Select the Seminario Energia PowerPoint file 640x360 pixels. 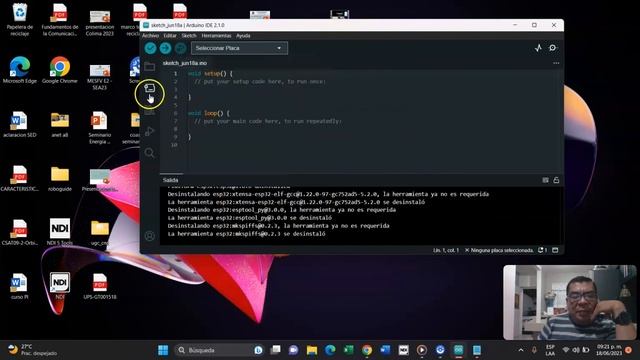tap(100, 127)
